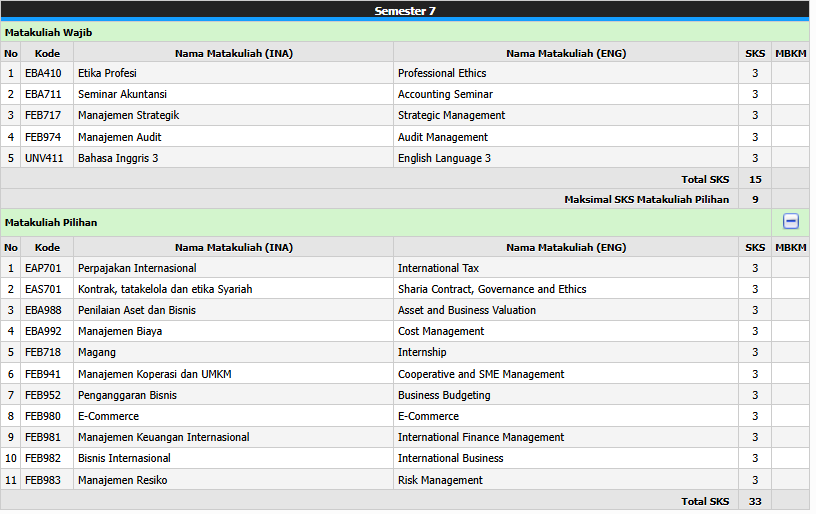Screen dimensions: 816x514
Task: Select Sharia Contract, Governance and Ethics
Action: click(492, 289)
